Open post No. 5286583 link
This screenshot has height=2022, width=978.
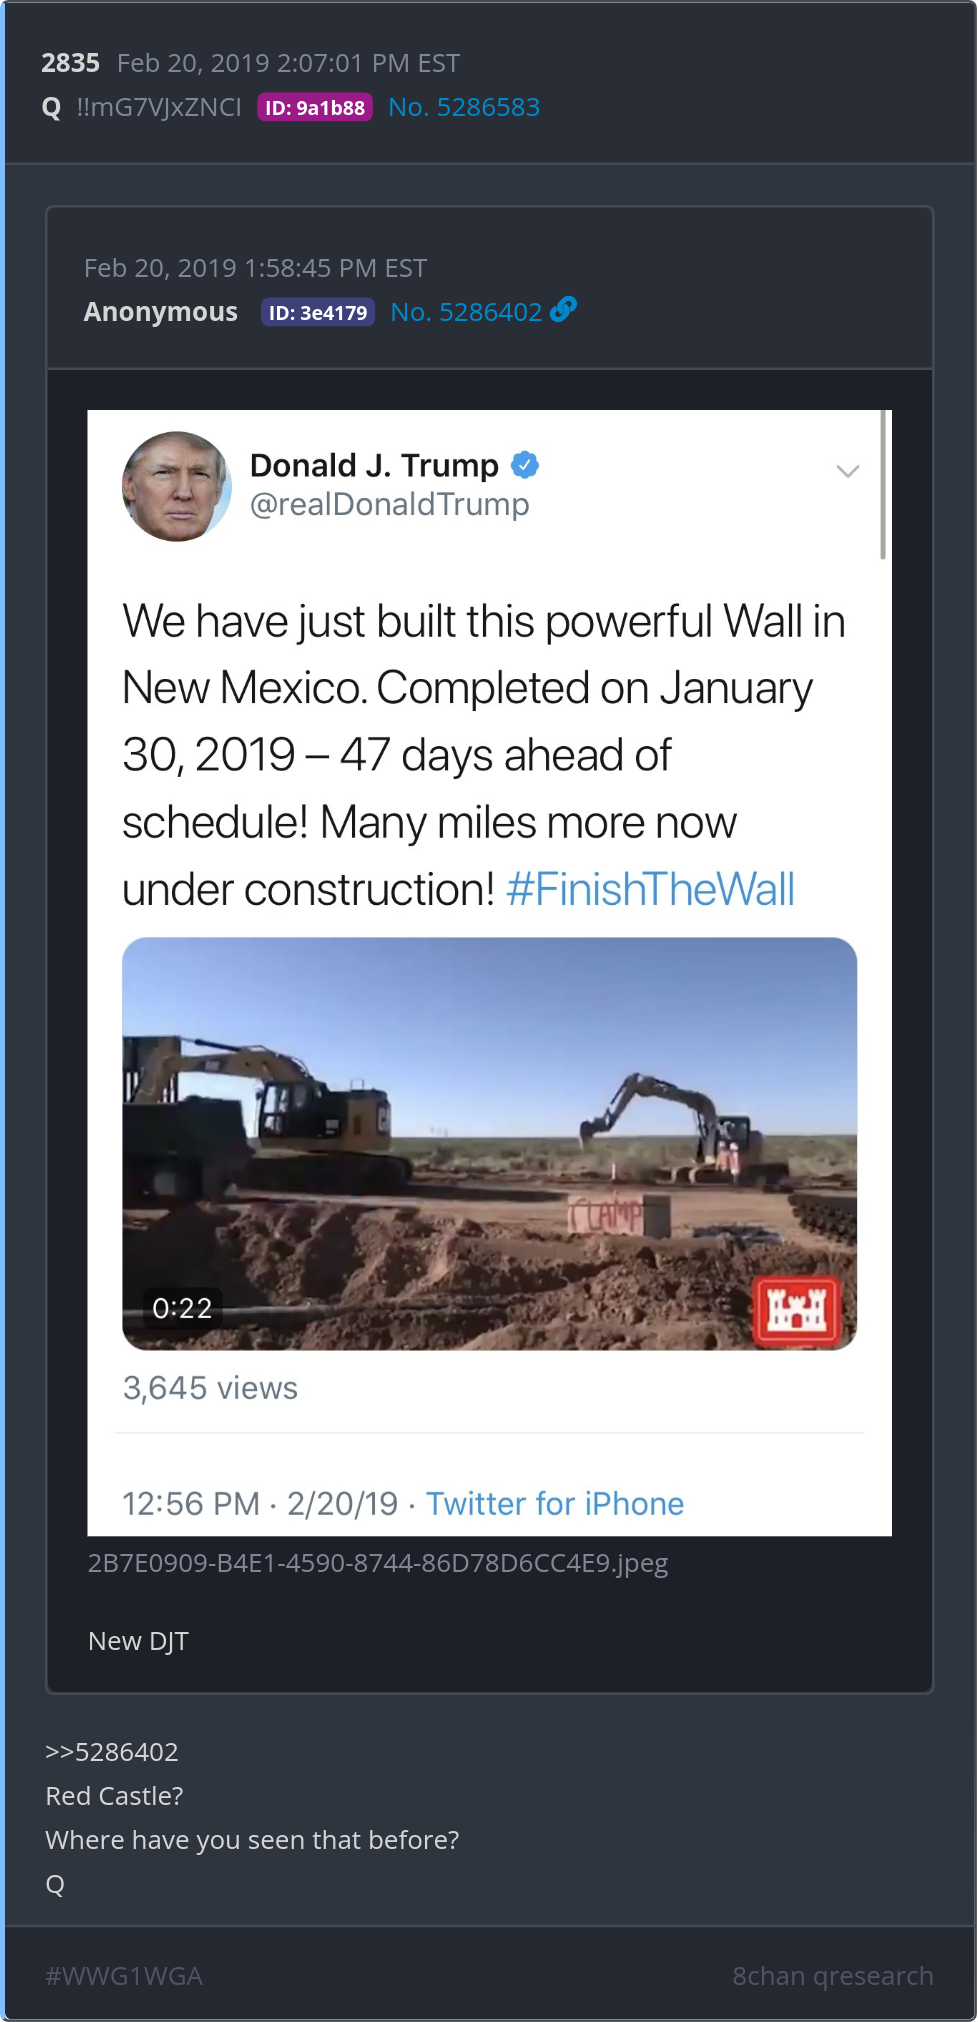[x=464, y=107]
